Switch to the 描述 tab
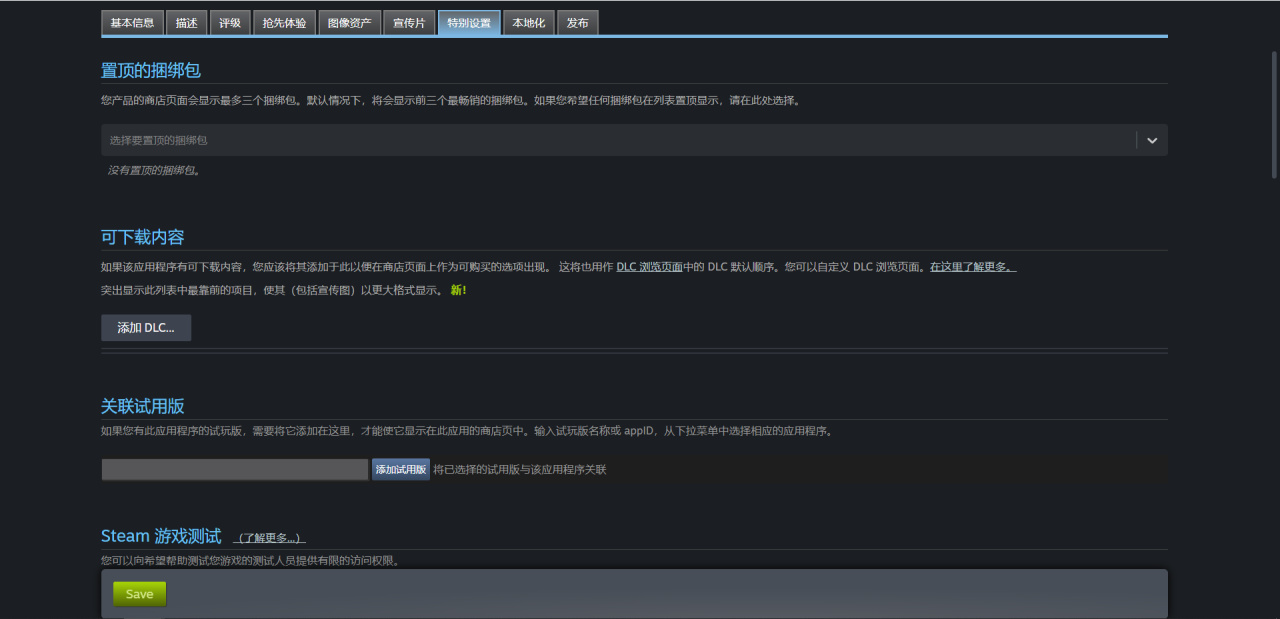The width and height of the screenshot is (1280, 619). coord(186,23)
